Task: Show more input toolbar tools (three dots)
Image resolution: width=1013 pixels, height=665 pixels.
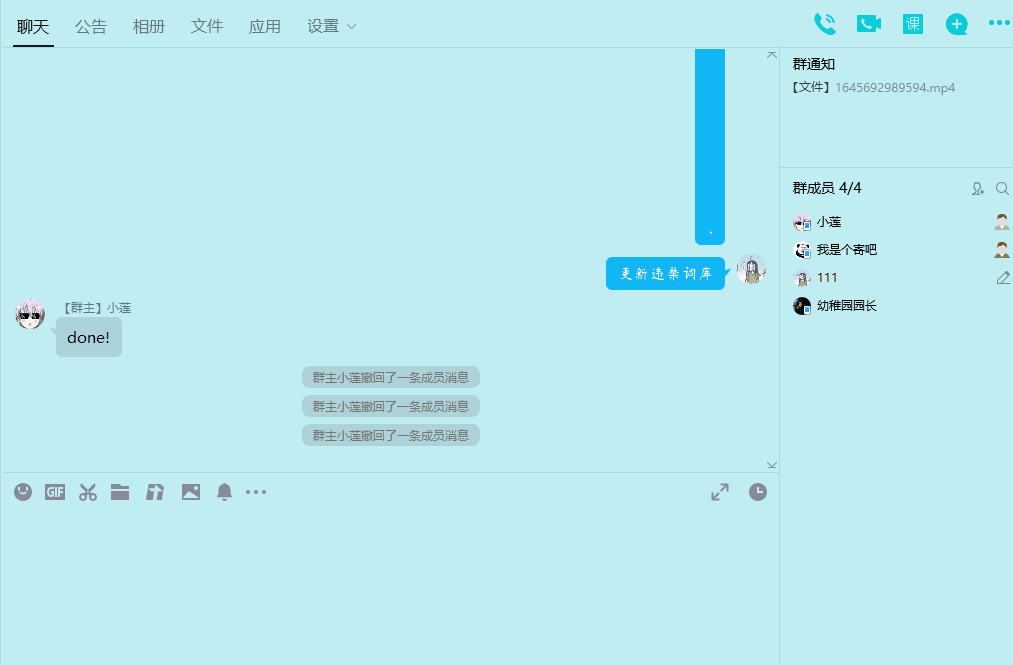Action: point(256,492)
